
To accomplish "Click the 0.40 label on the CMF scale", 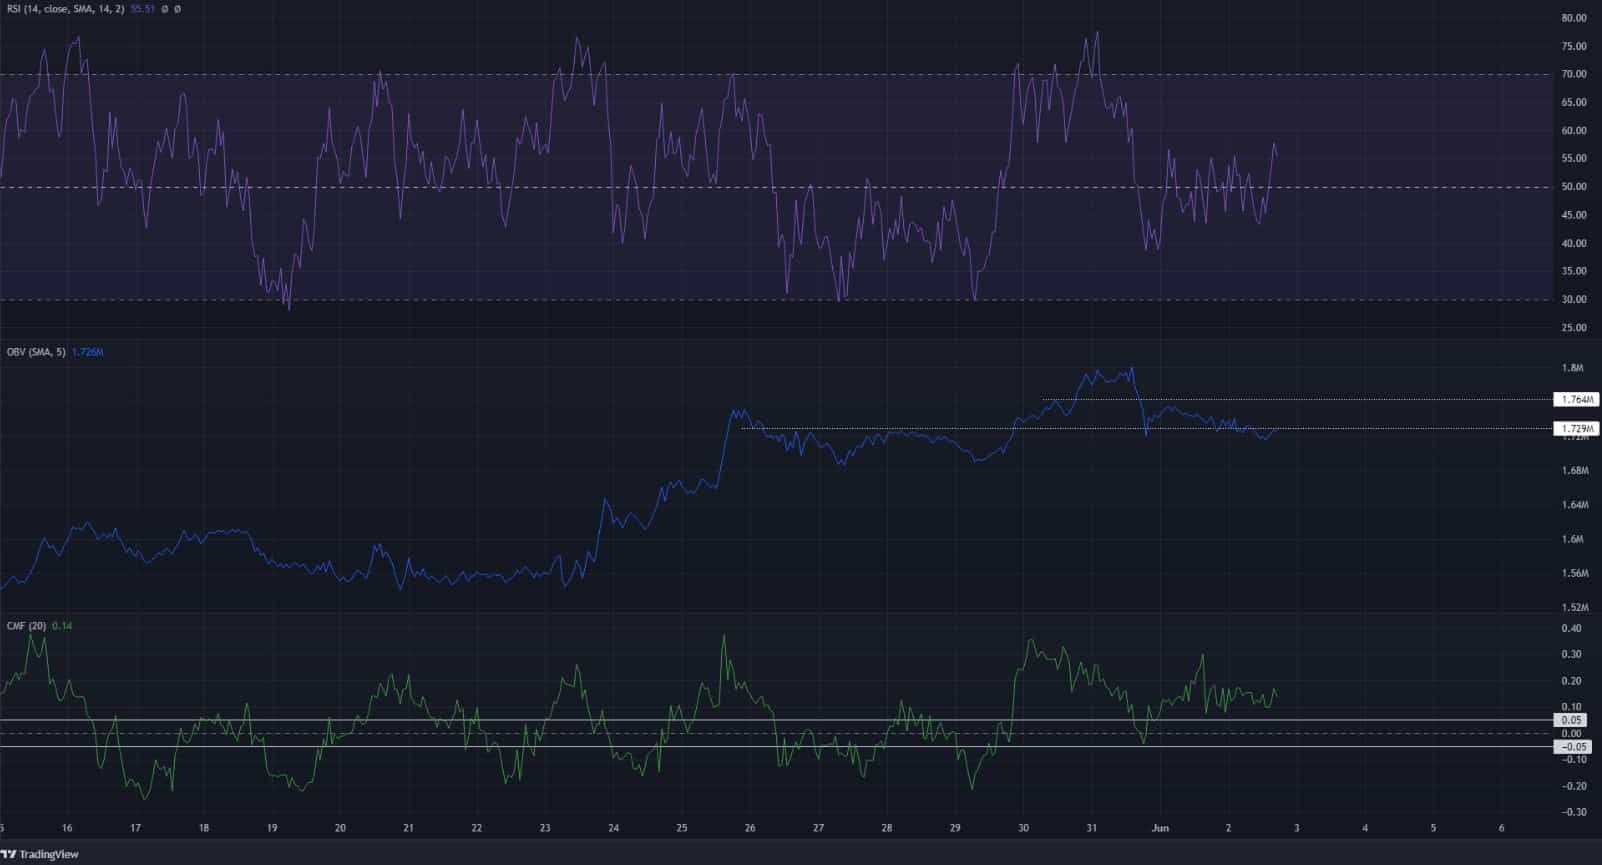I will [x=1573, y=629].
